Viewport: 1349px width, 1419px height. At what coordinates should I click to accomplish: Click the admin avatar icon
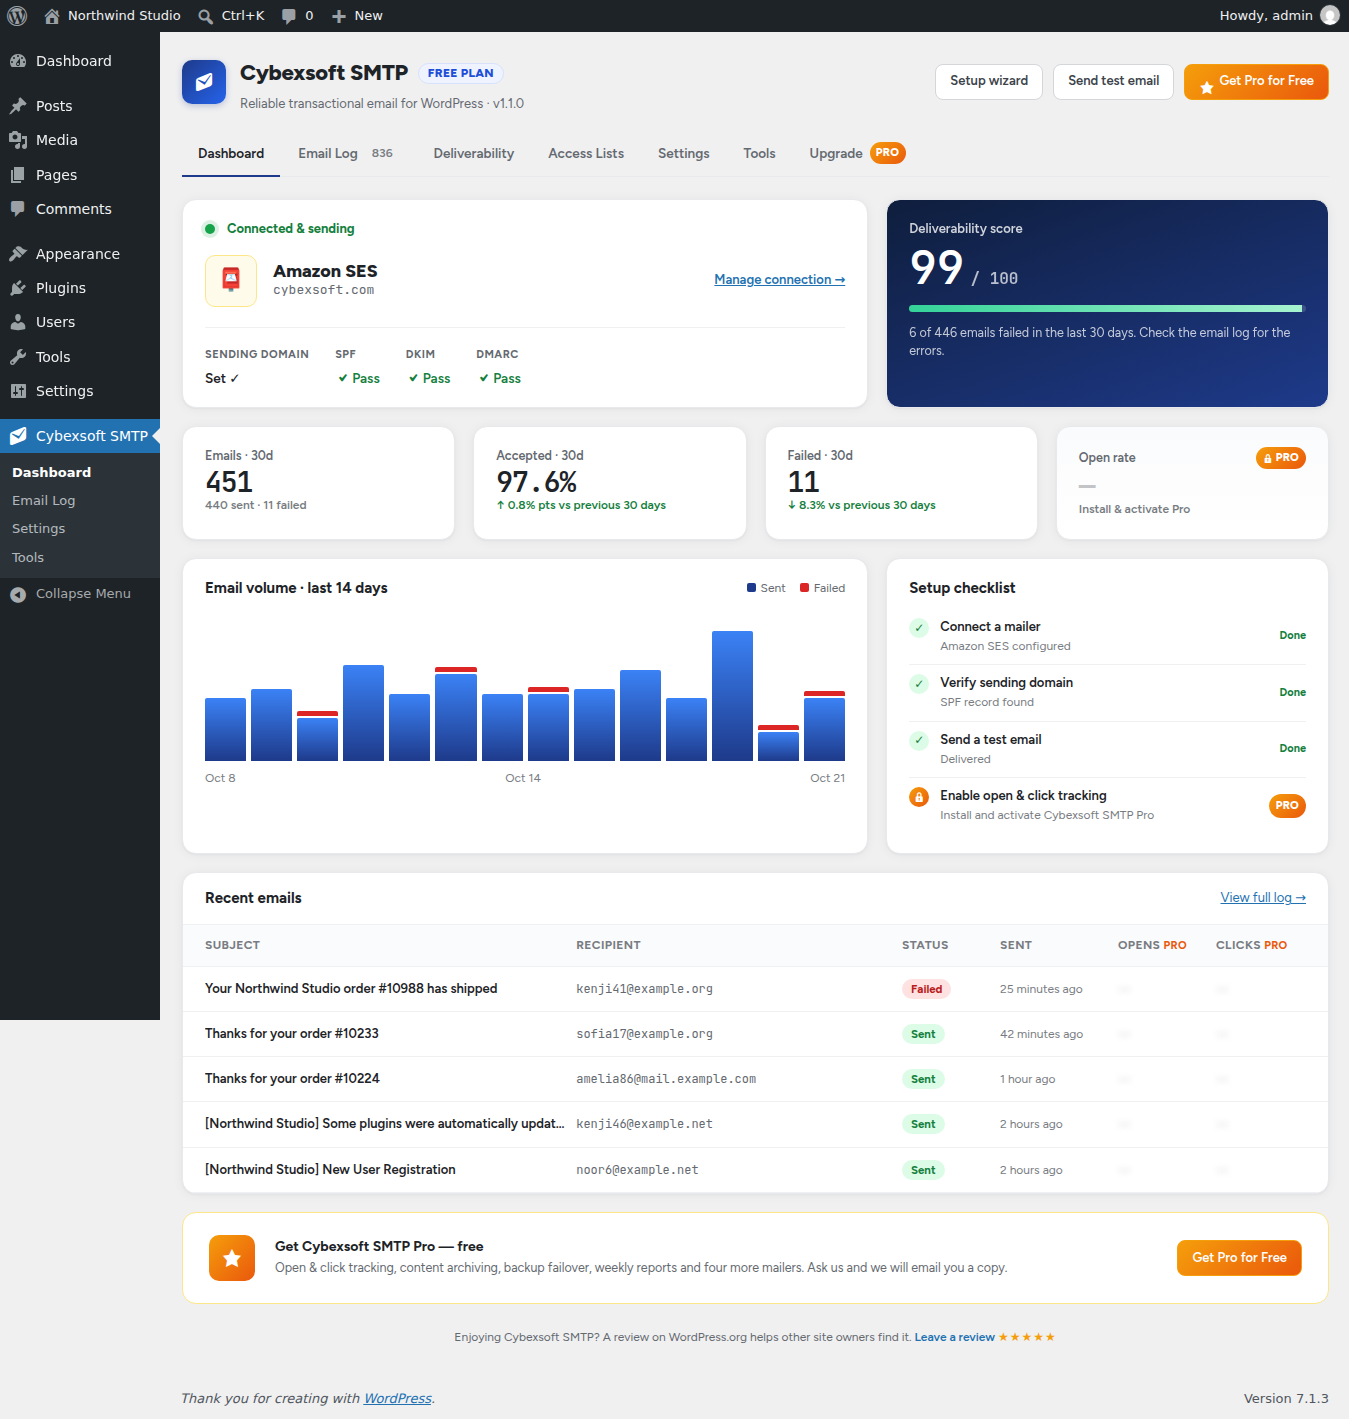(1329, 15)
